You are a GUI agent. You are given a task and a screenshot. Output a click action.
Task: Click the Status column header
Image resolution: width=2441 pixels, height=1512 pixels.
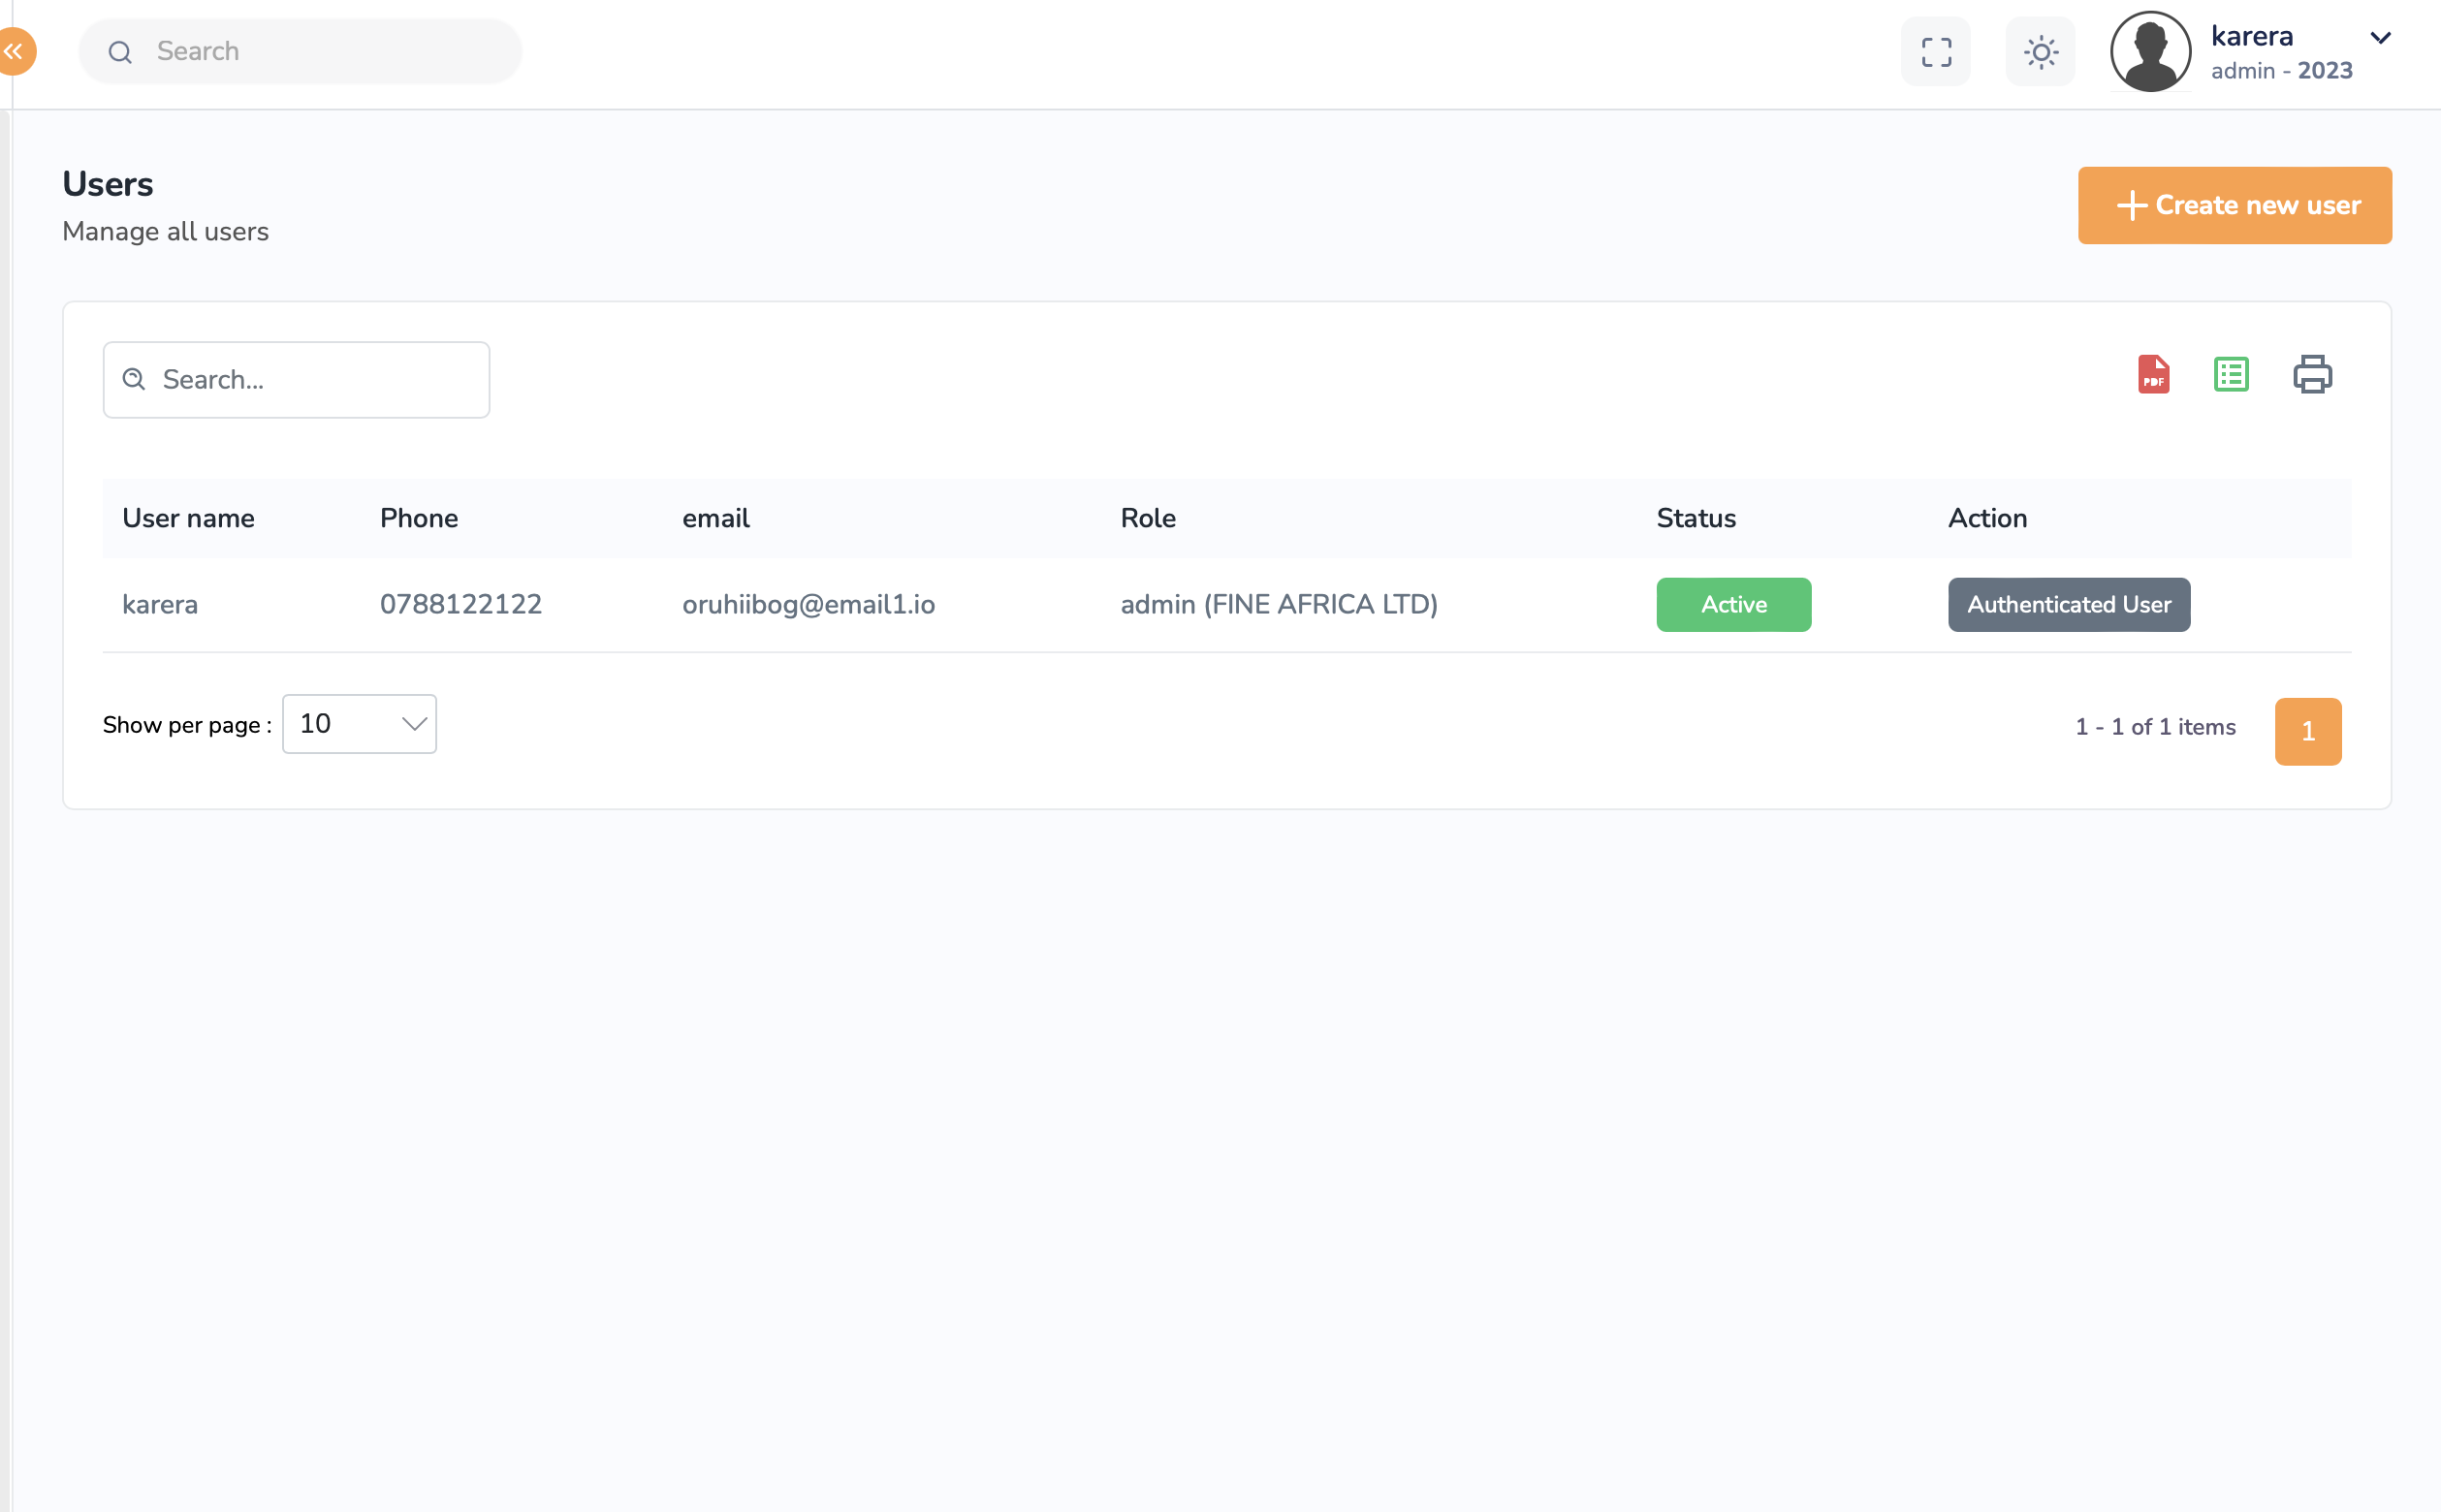click(1695, 518)
